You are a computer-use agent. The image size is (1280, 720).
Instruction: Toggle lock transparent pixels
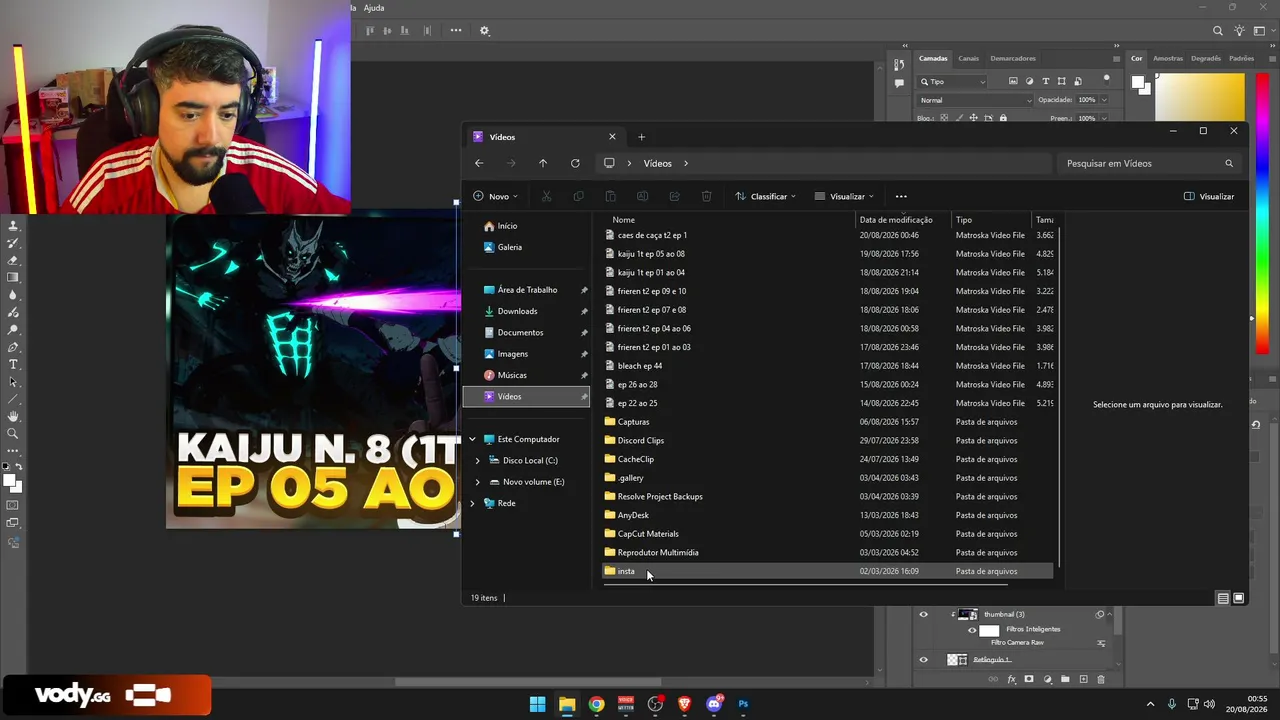[945, 118]
